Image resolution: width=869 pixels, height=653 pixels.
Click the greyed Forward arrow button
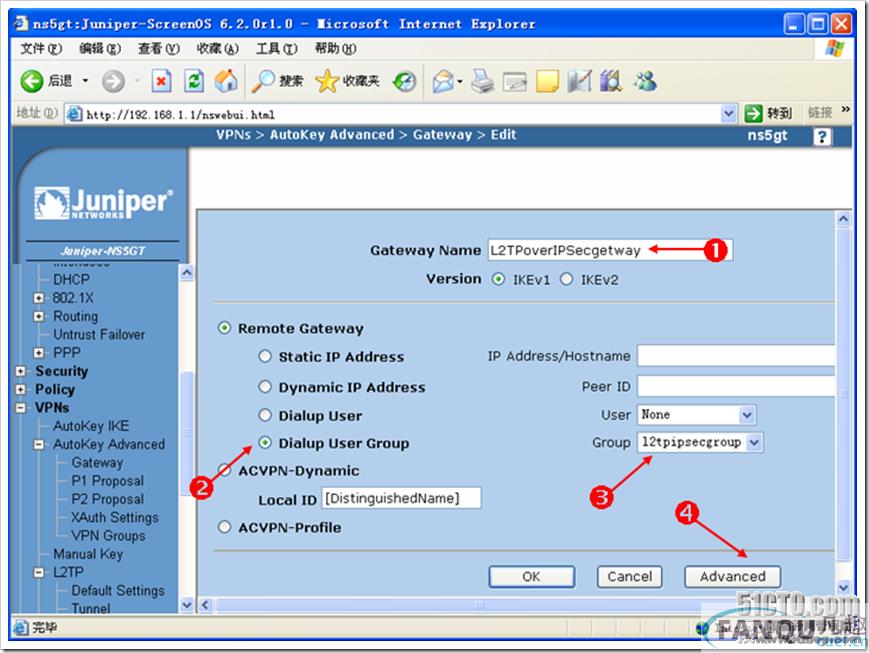[113, 81]
